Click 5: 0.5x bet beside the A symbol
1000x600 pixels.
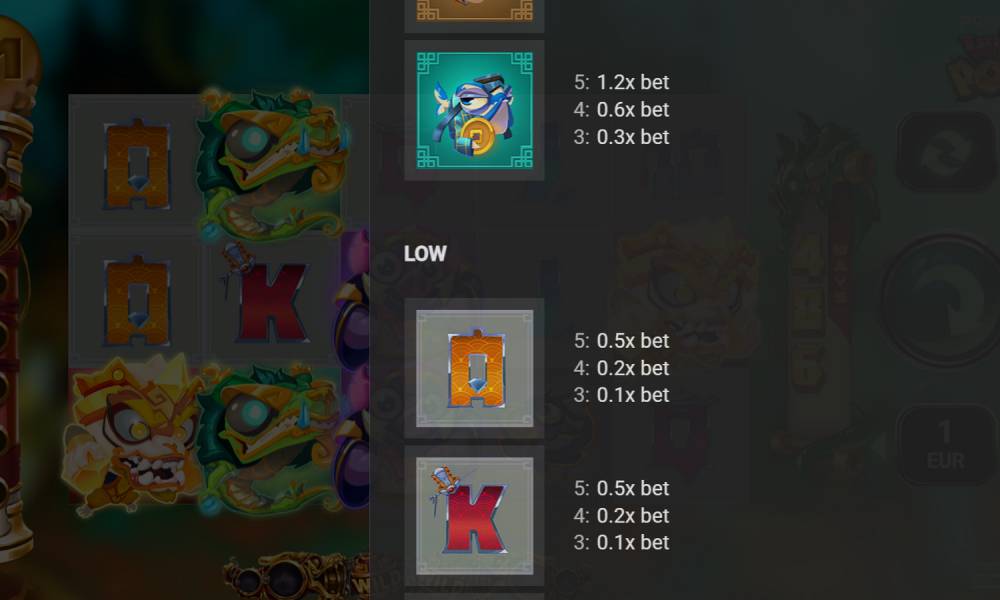point(621,340)
